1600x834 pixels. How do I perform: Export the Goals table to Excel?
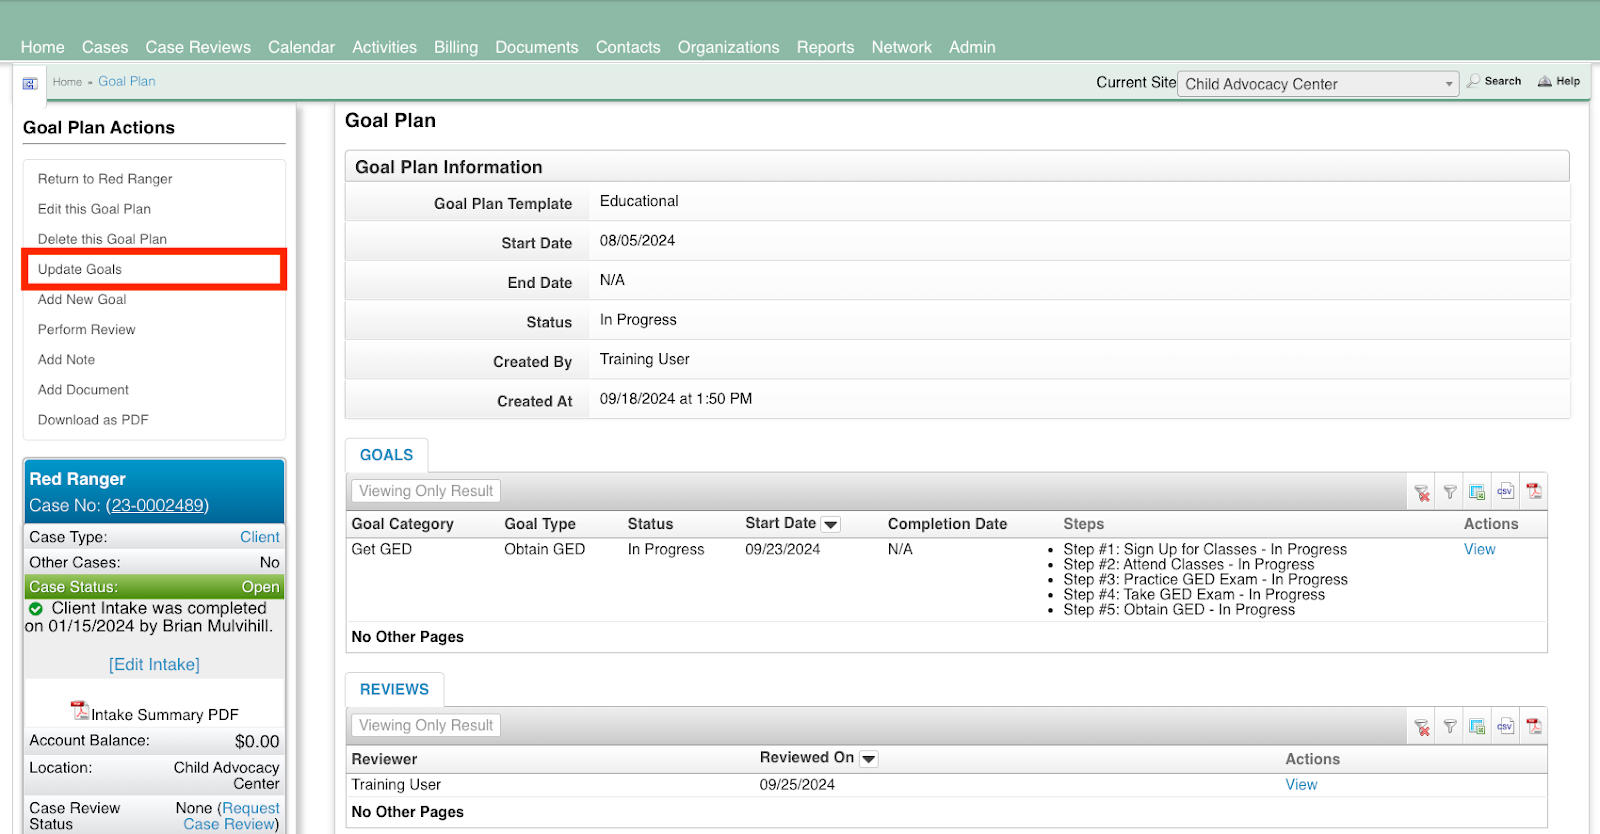[x=1477, y=492]
